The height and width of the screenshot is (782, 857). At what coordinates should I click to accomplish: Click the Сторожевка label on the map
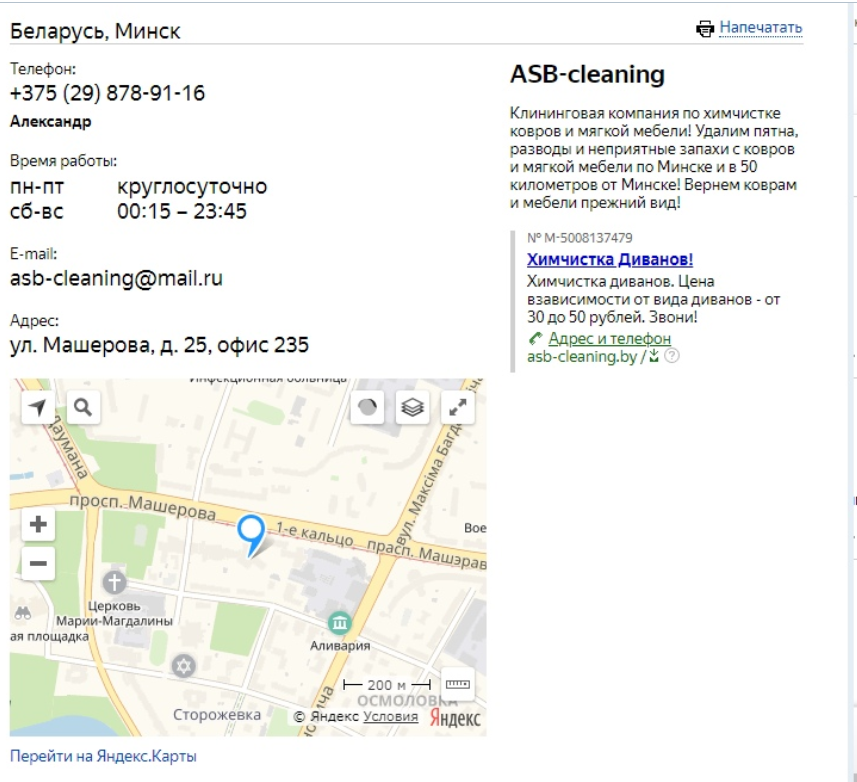pyautogui.click(x=217, y=715)
